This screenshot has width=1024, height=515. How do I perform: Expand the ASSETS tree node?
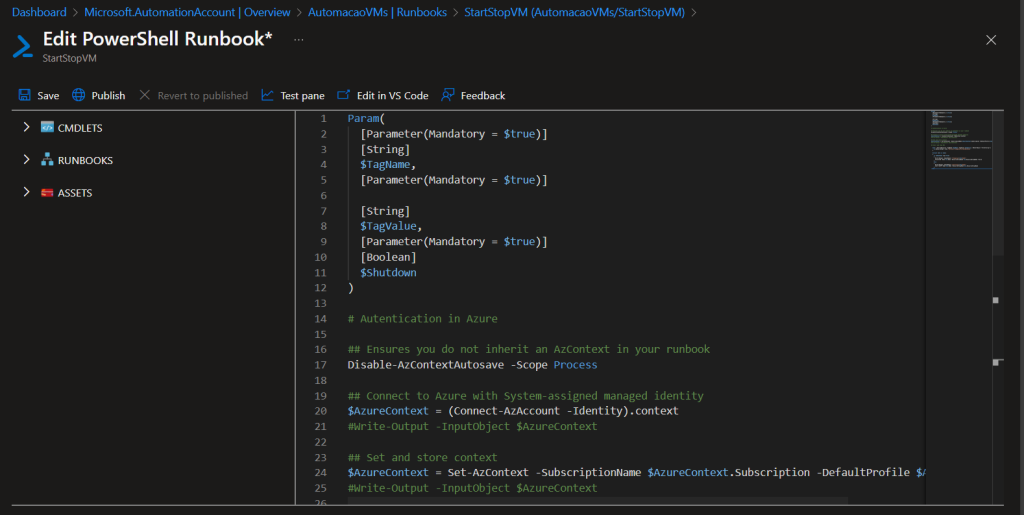pyautogui.click(x=26, y=193)
